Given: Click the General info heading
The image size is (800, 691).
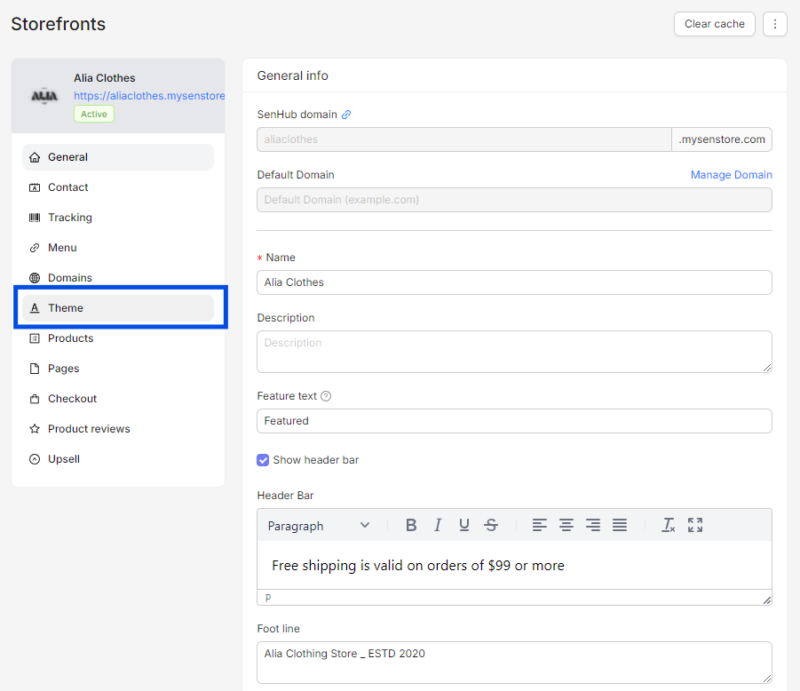Looking at the screenshot, I should click(292, 76).
